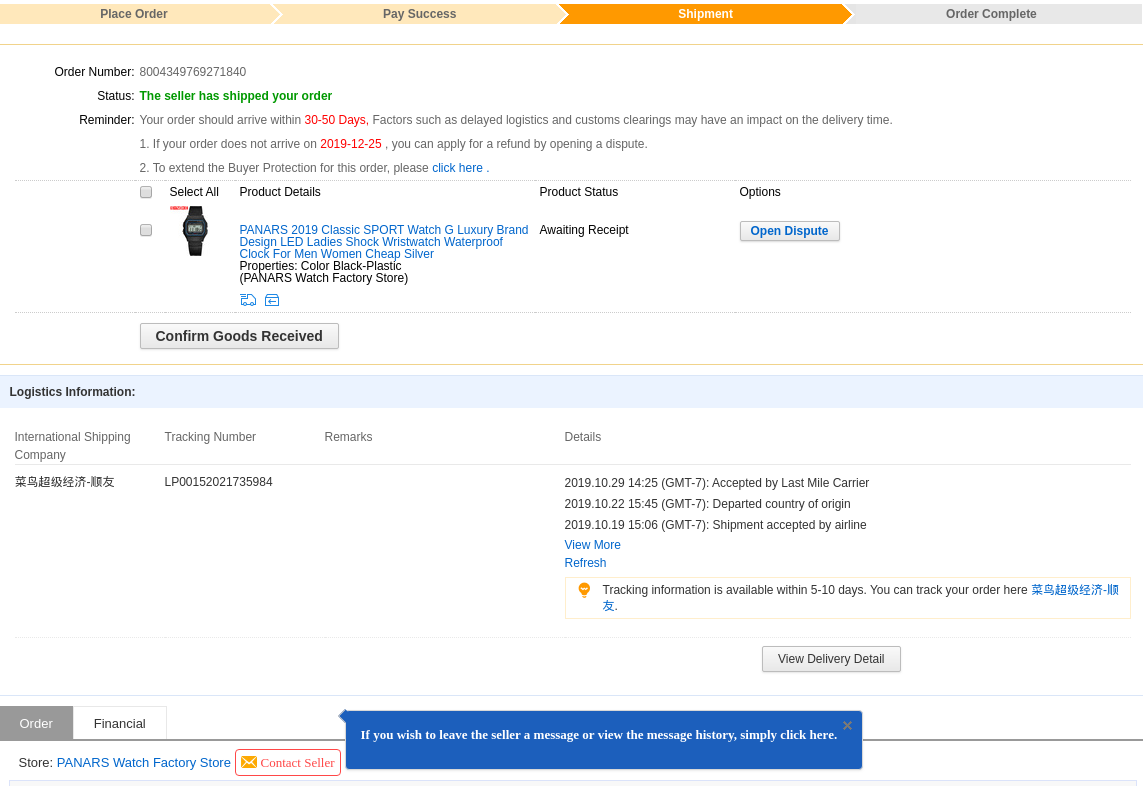This screenshot has height=786, width=1143.
Task: Switch to the Financial tab
Action: click(x=120, y=723)
